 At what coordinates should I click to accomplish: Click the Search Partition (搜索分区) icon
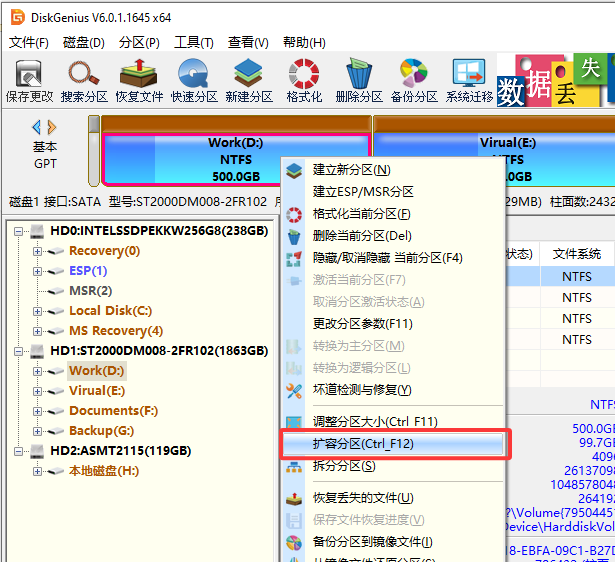pos(84,80)
